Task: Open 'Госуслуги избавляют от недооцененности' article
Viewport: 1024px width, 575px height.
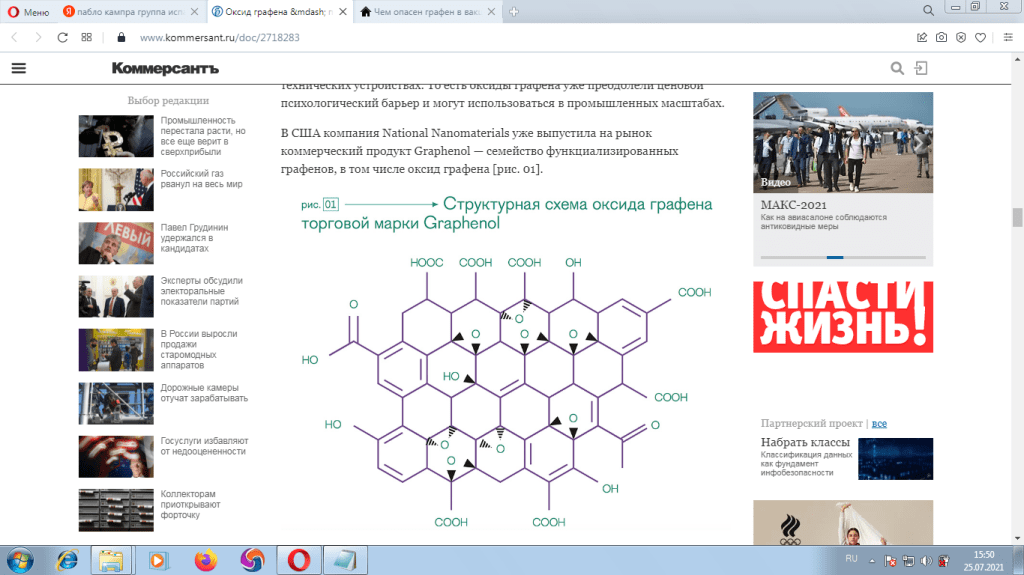Action: tap(204, 446)
